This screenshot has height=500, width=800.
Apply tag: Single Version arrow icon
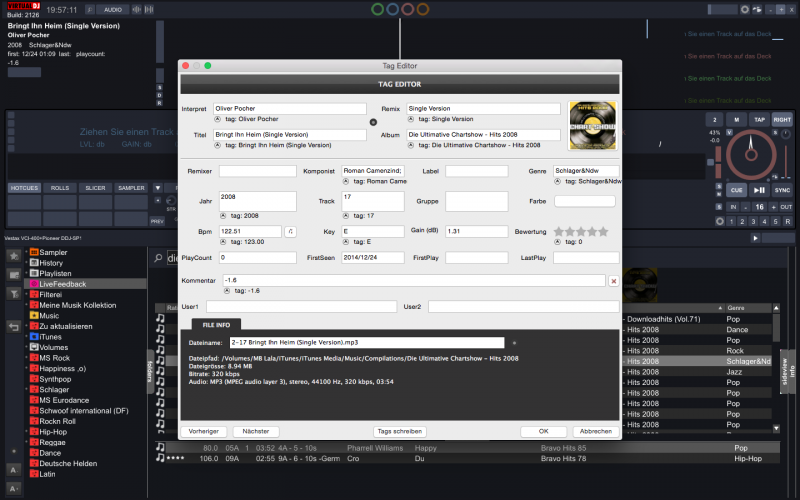[x=411, y=119]
